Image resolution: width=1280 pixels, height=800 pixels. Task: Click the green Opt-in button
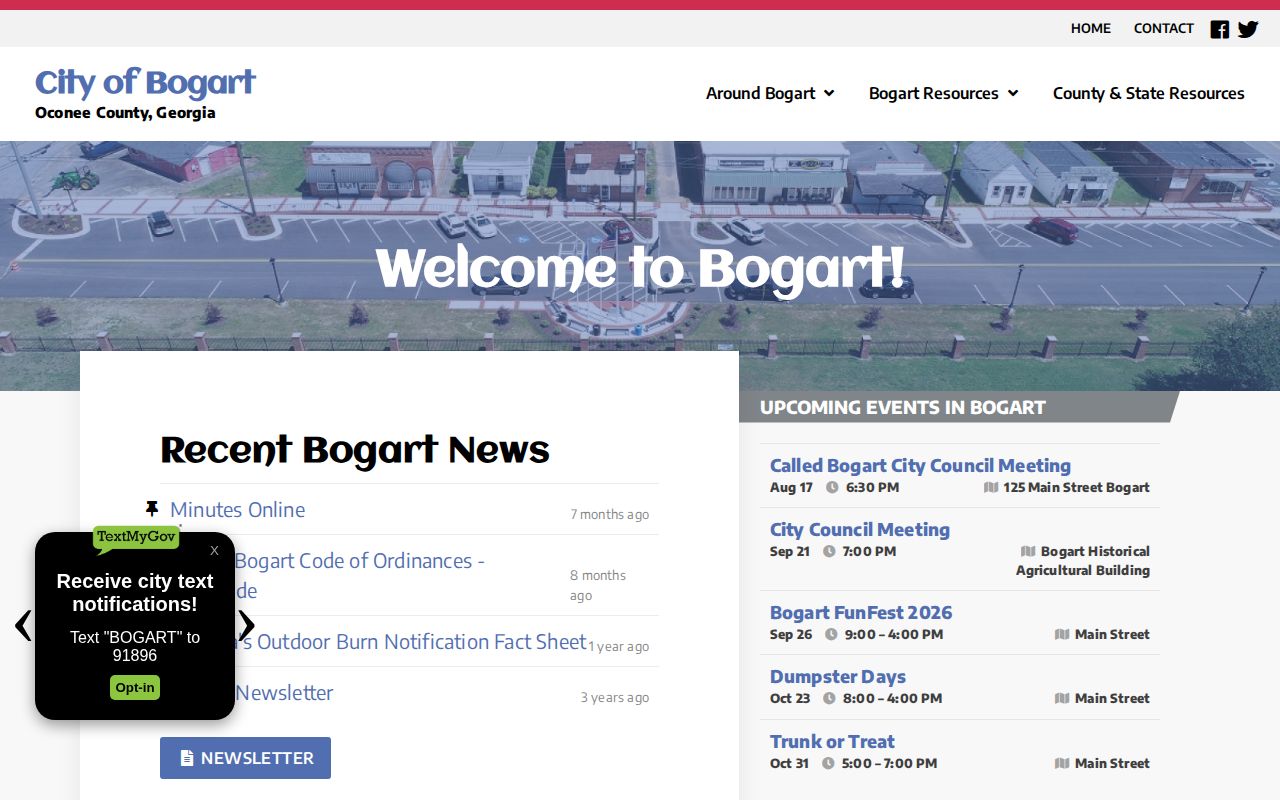tap(135, 688)
